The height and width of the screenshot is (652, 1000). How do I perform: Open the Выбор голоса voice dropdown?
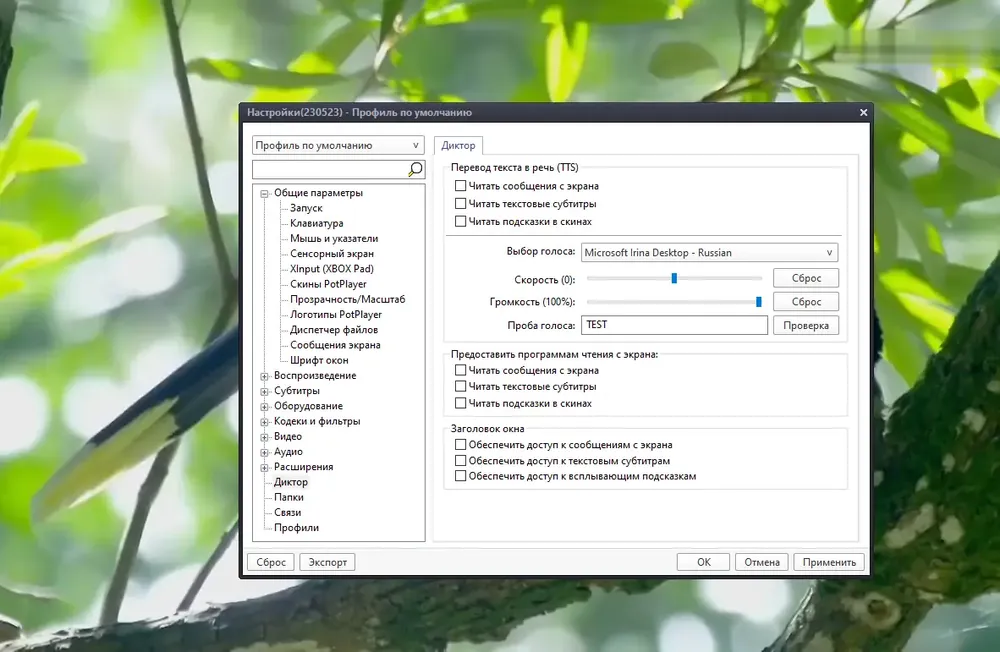[709, 253]
